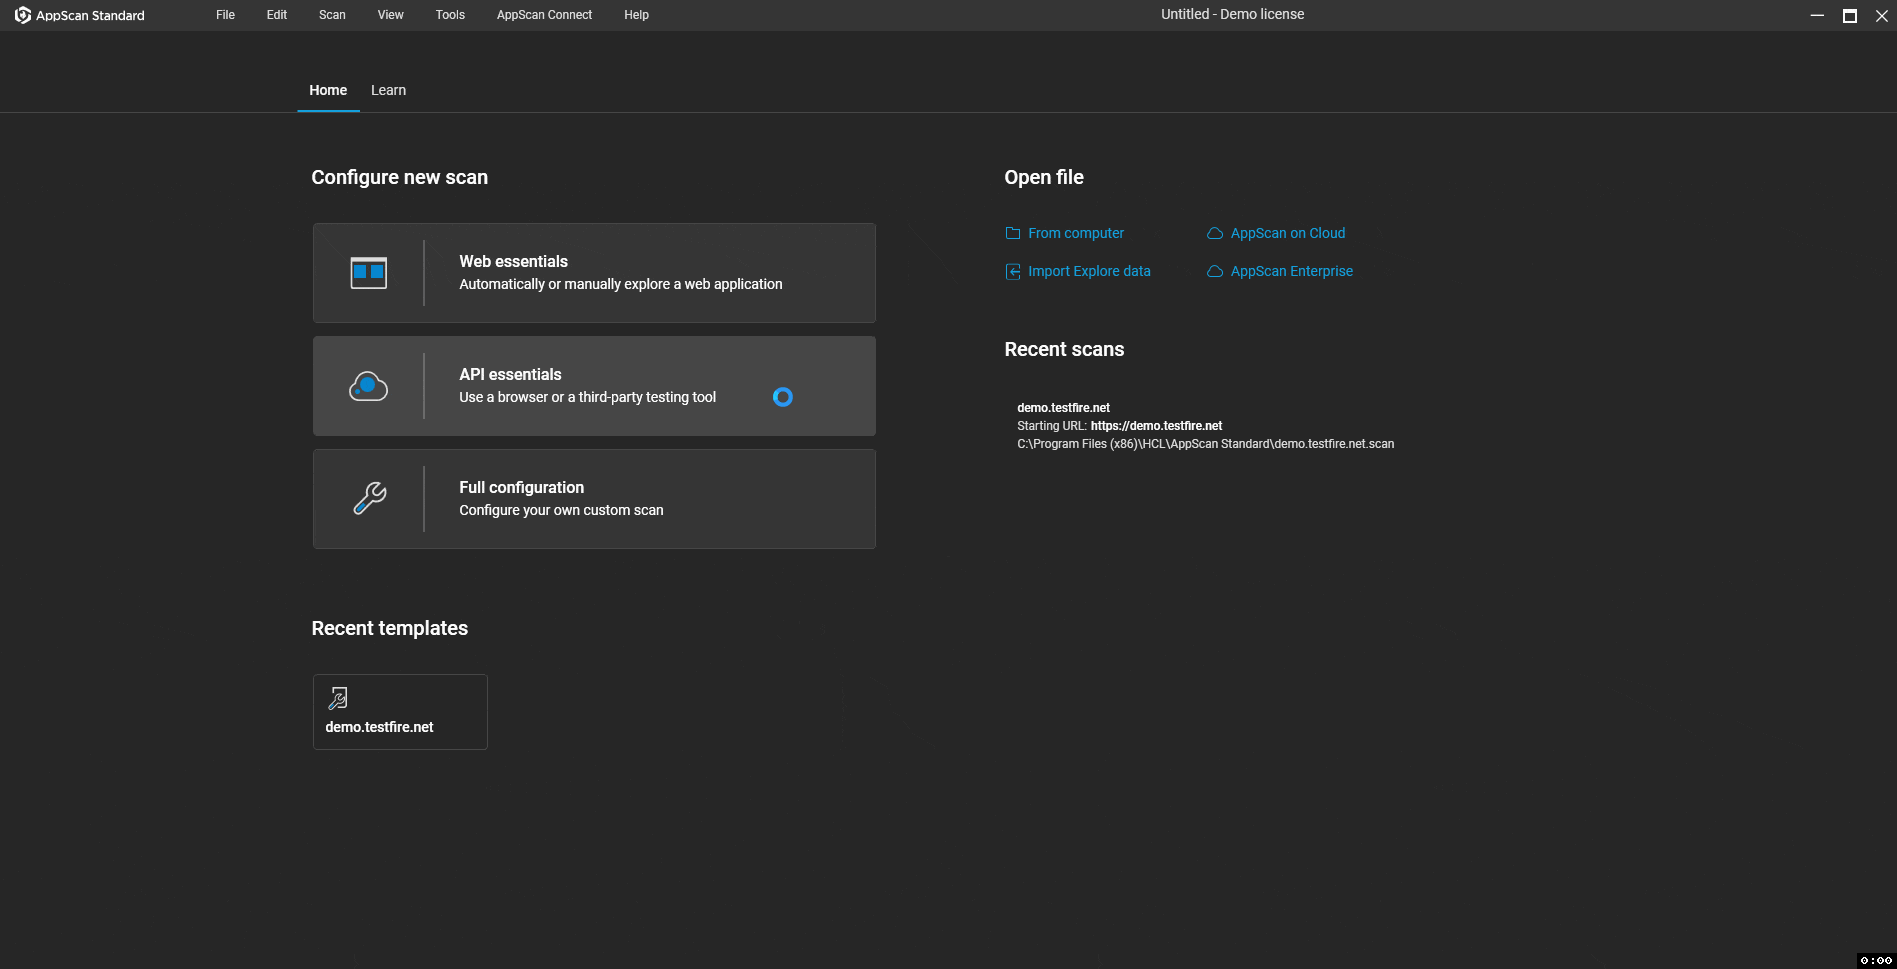Open the View menu
Screen dimensions: 1897x969
coord(391,15)
